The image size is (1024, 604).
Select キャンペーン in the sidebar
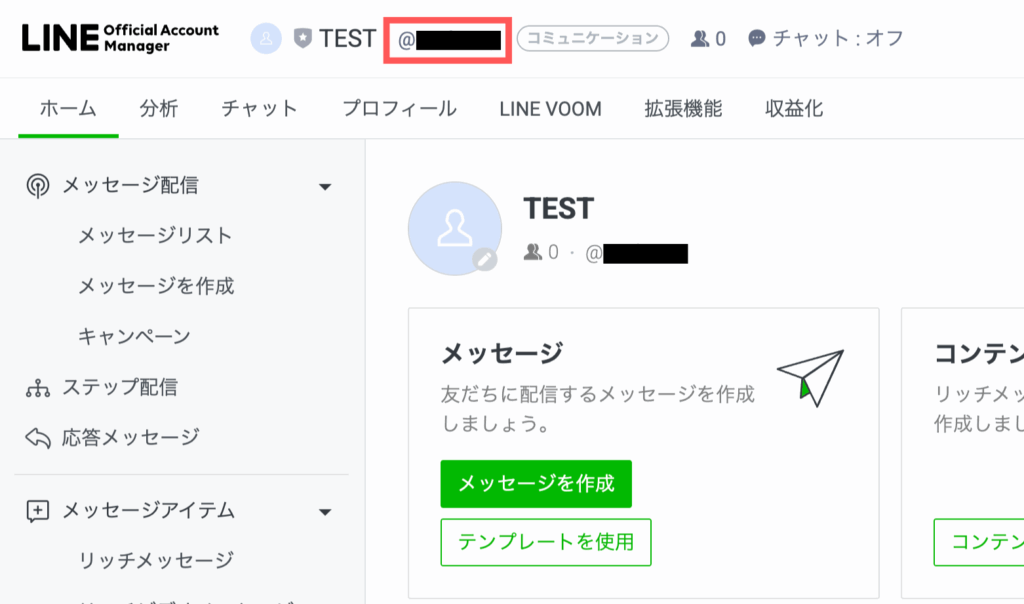[x=134, y=336]
